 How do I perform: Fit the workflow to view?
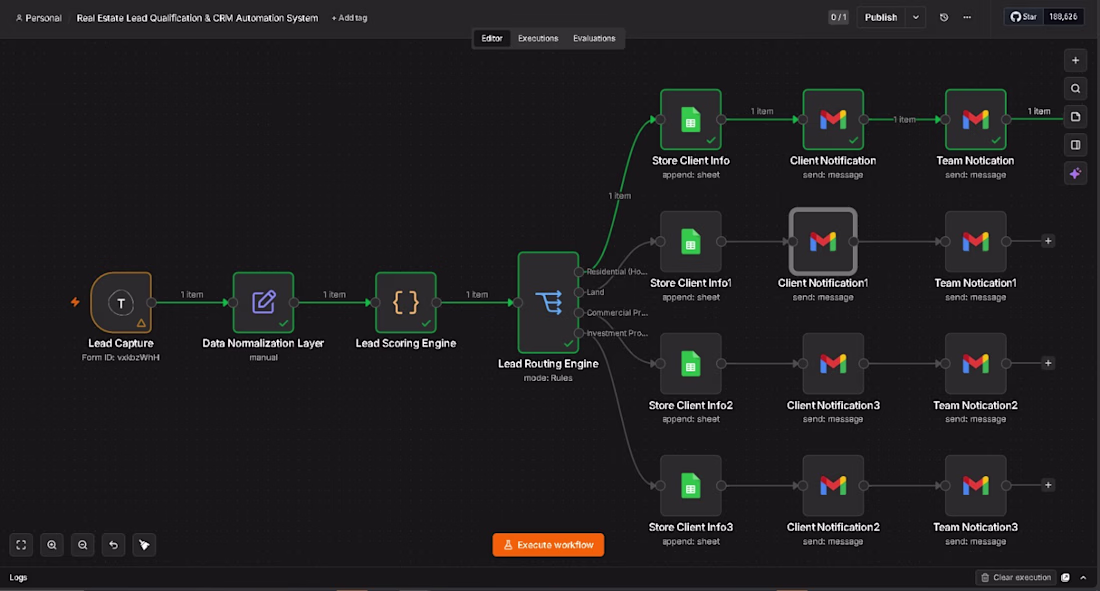click(x=21, y=545)
